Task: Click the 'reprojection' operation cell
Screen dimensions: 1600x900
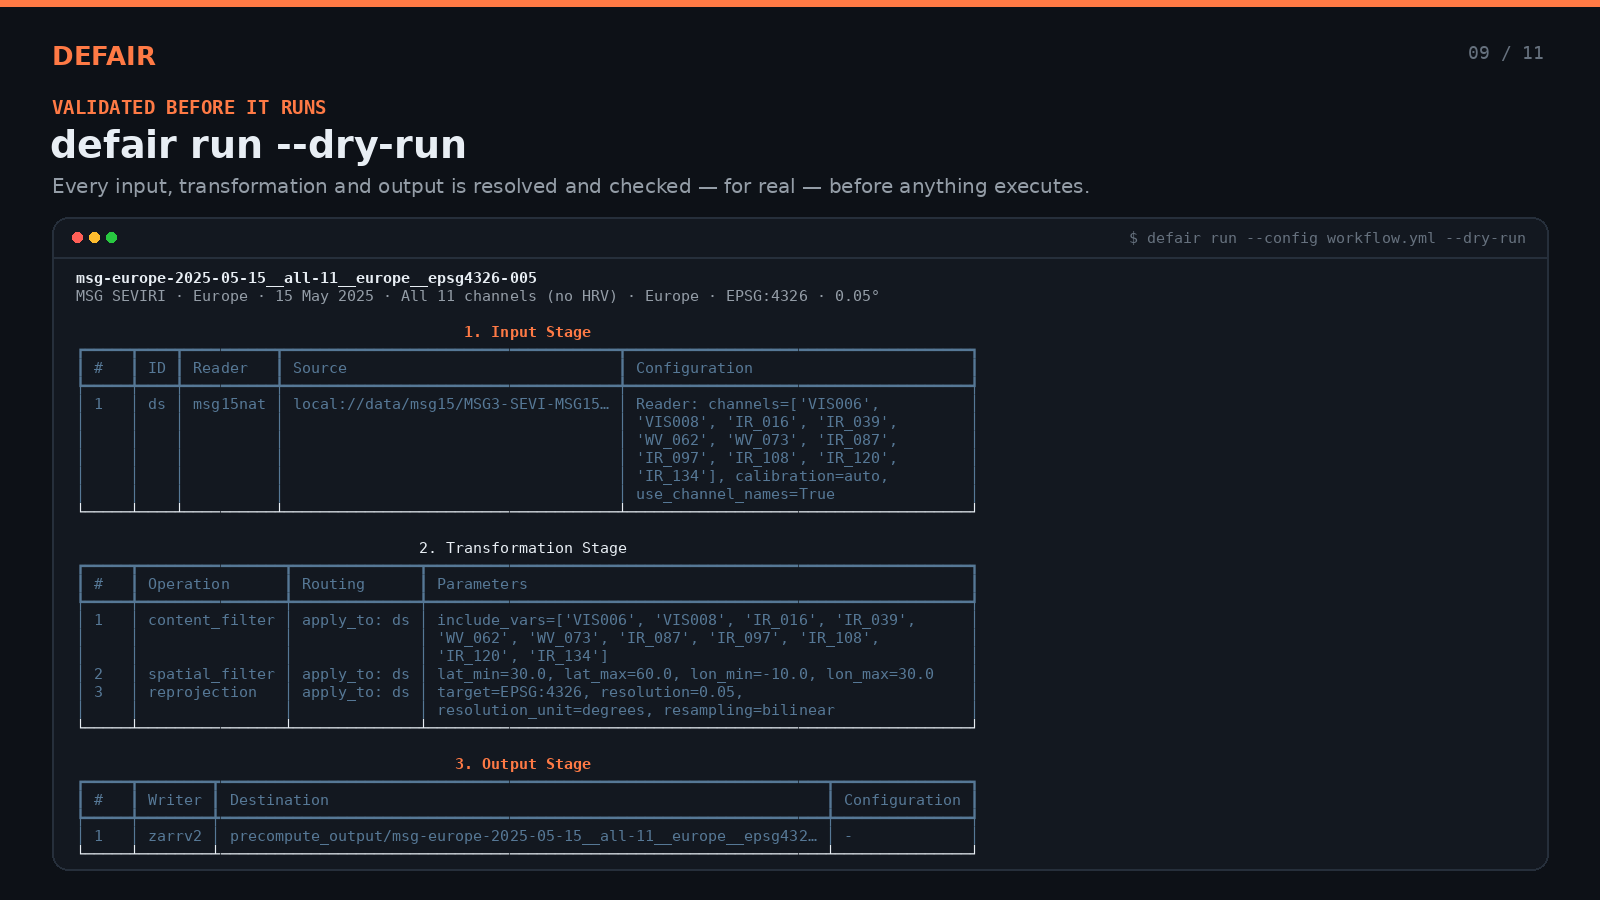Action: (202, 692)
